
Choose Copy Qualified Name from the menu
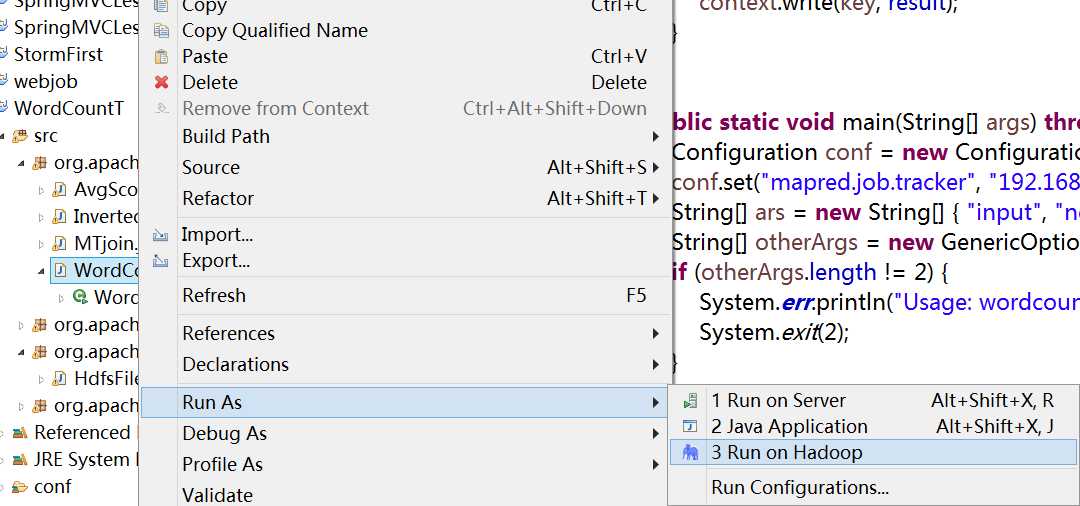tap(405, 30)
